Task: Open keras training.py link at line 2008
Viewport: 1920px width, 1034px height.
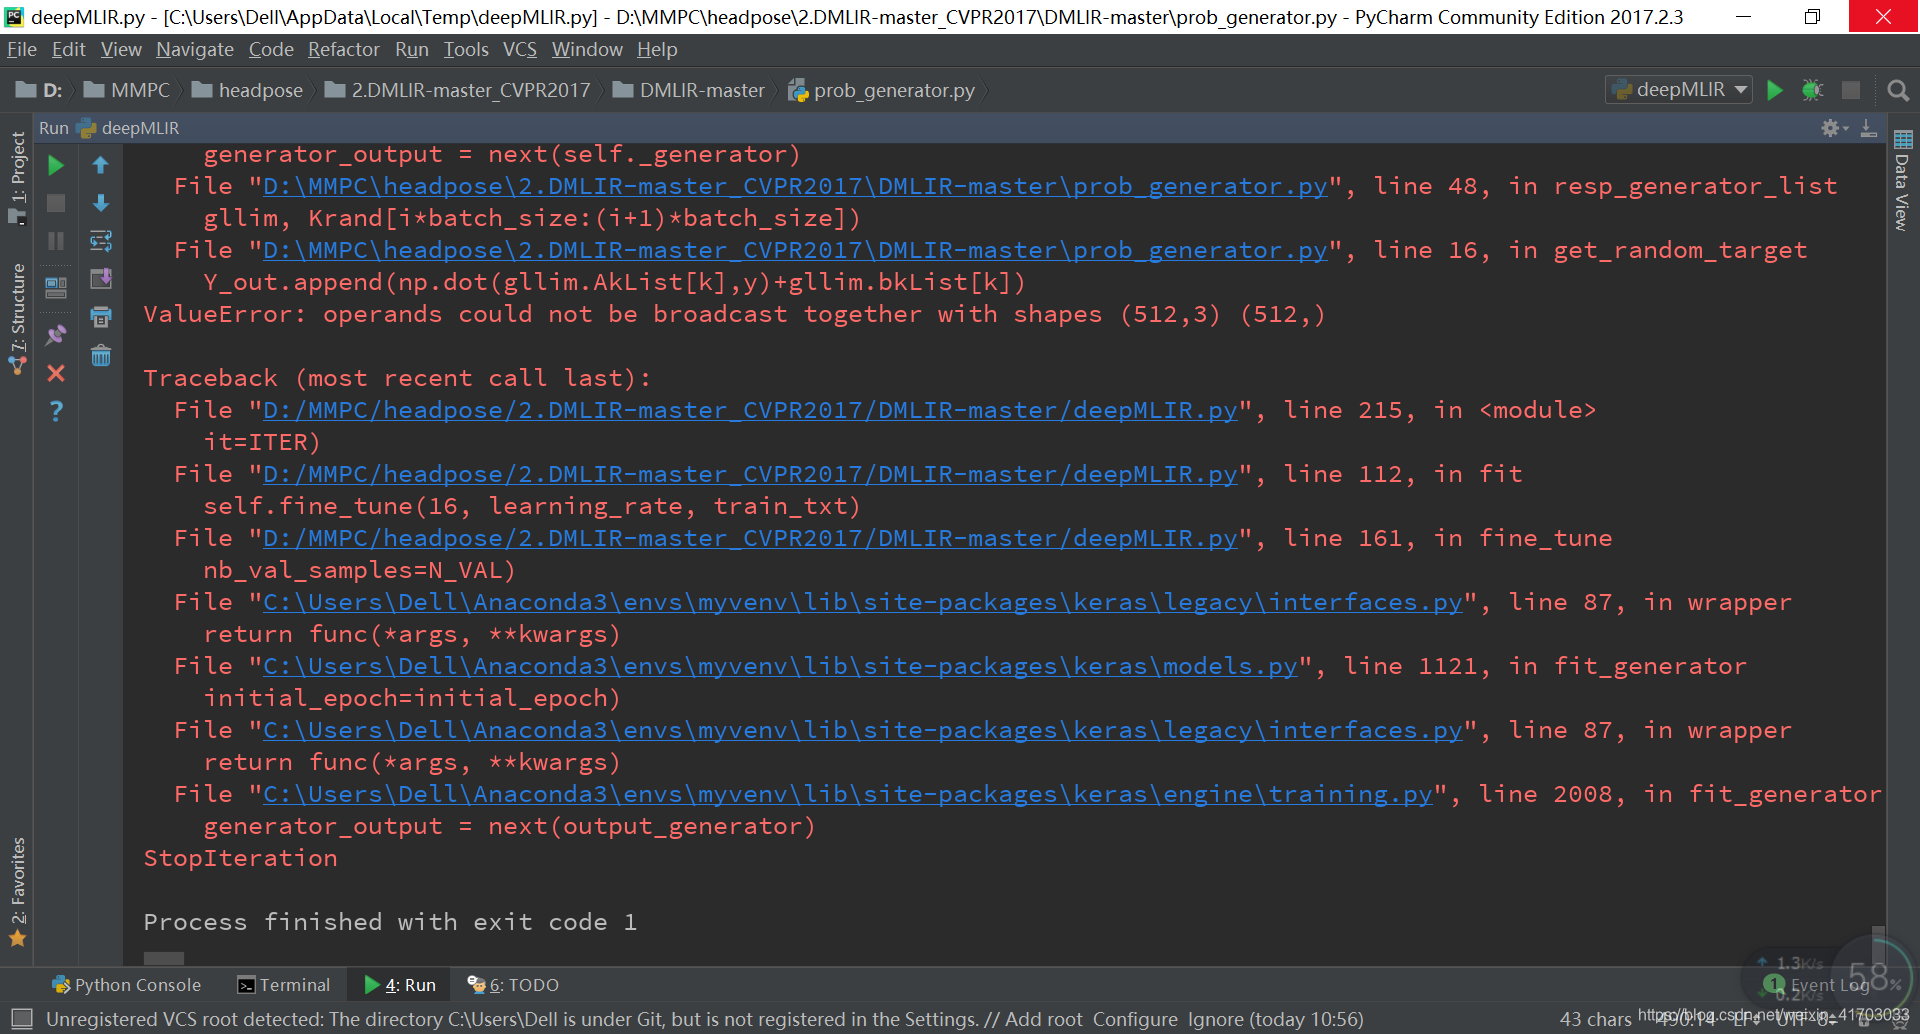Action: coord(848,794)
